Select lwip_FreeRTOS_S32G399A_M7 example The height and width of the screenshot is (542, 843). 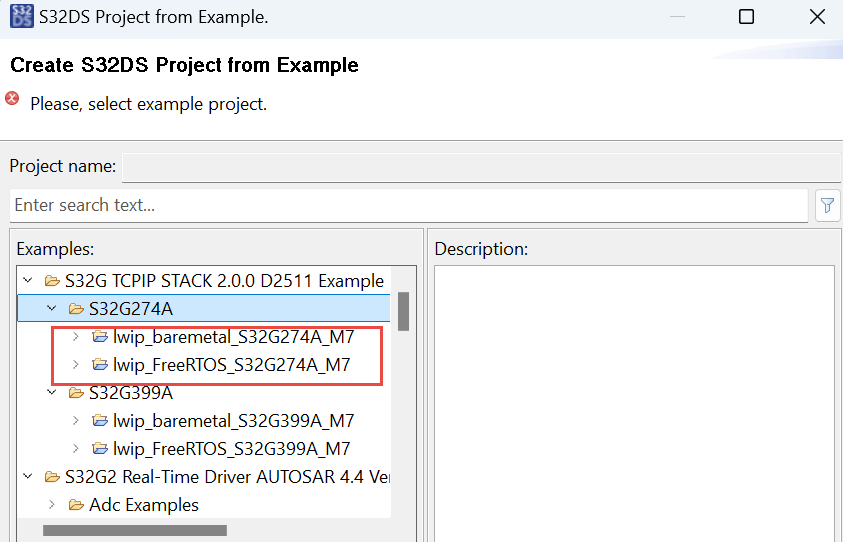coord(231,448)
